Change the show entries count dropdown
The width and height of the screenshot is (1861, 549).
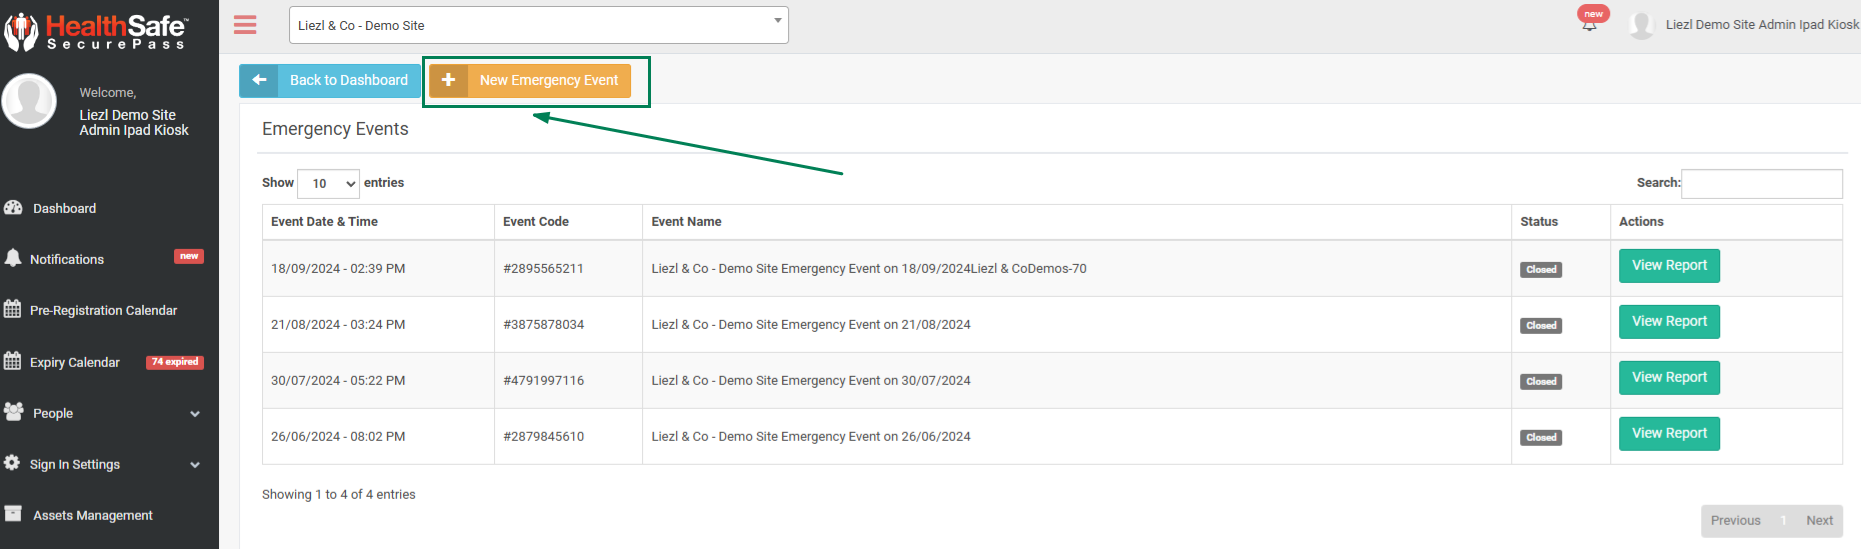(329, 183)
